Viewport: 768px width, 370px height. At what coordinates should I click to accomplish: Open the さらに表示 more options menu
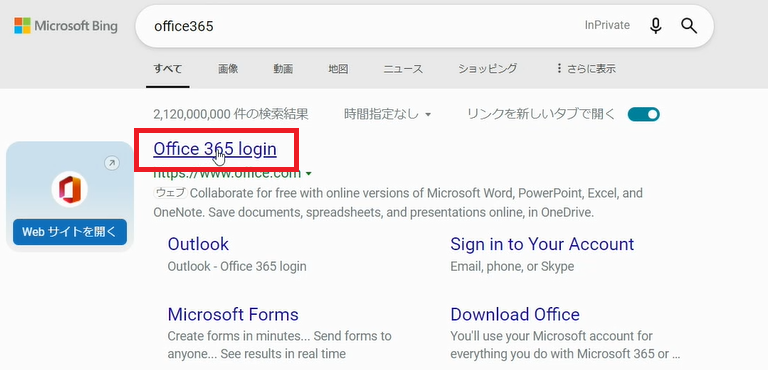586,69
